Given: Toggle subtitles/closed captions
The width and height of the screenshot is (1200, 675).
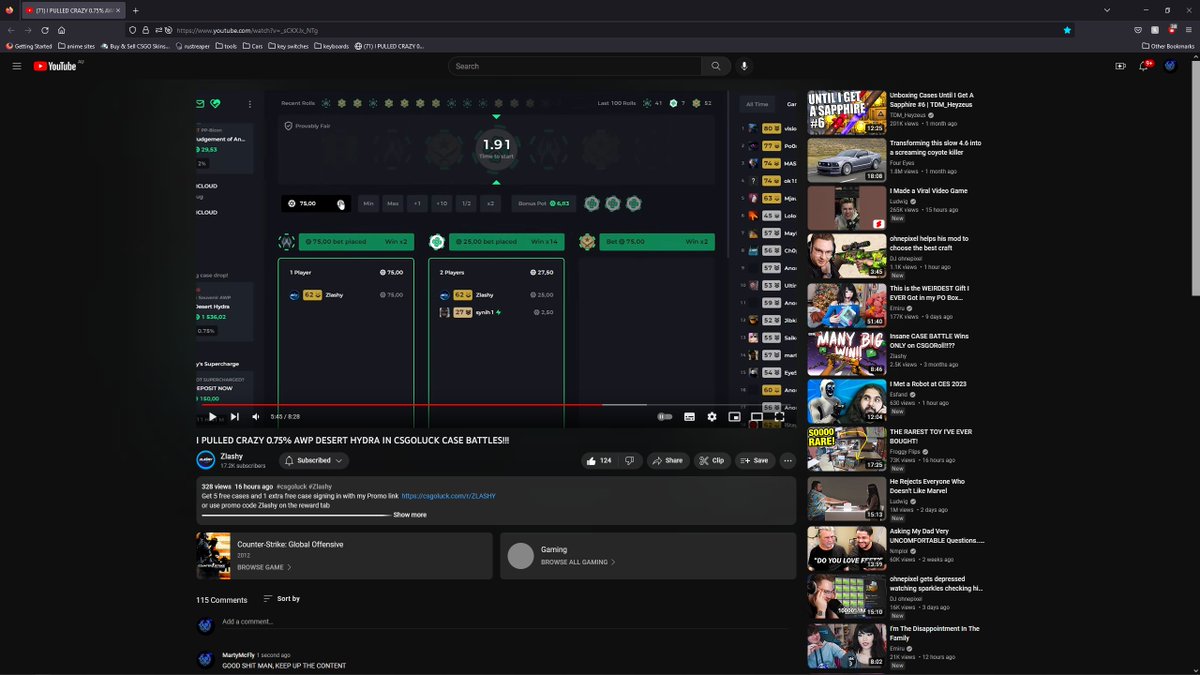Looking at the screenshot, I should click(x=689, y=417).
